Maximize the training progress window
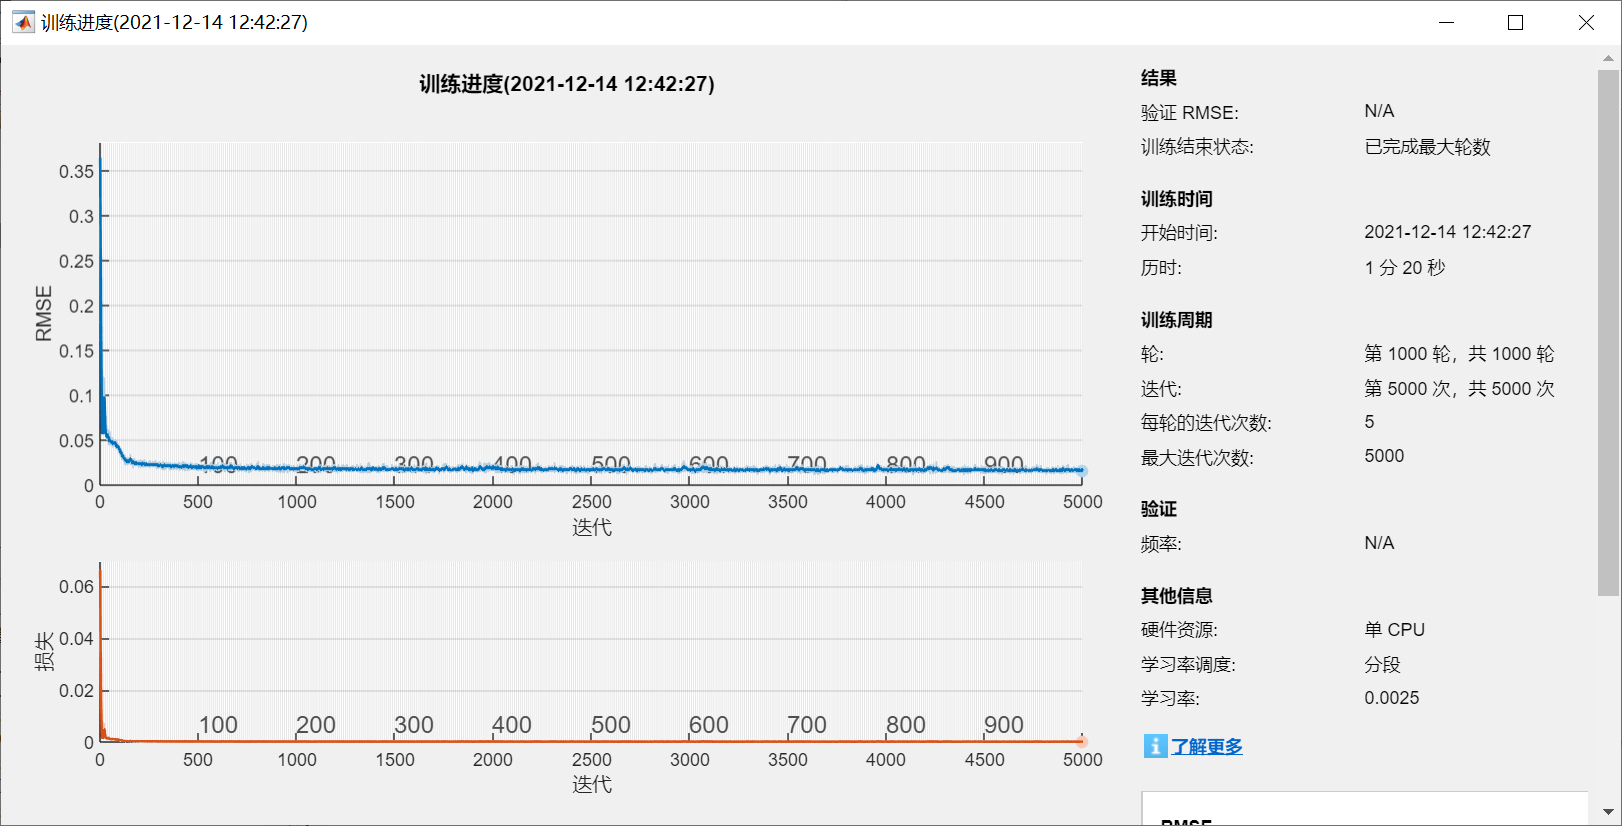 tap(1515, 22)
